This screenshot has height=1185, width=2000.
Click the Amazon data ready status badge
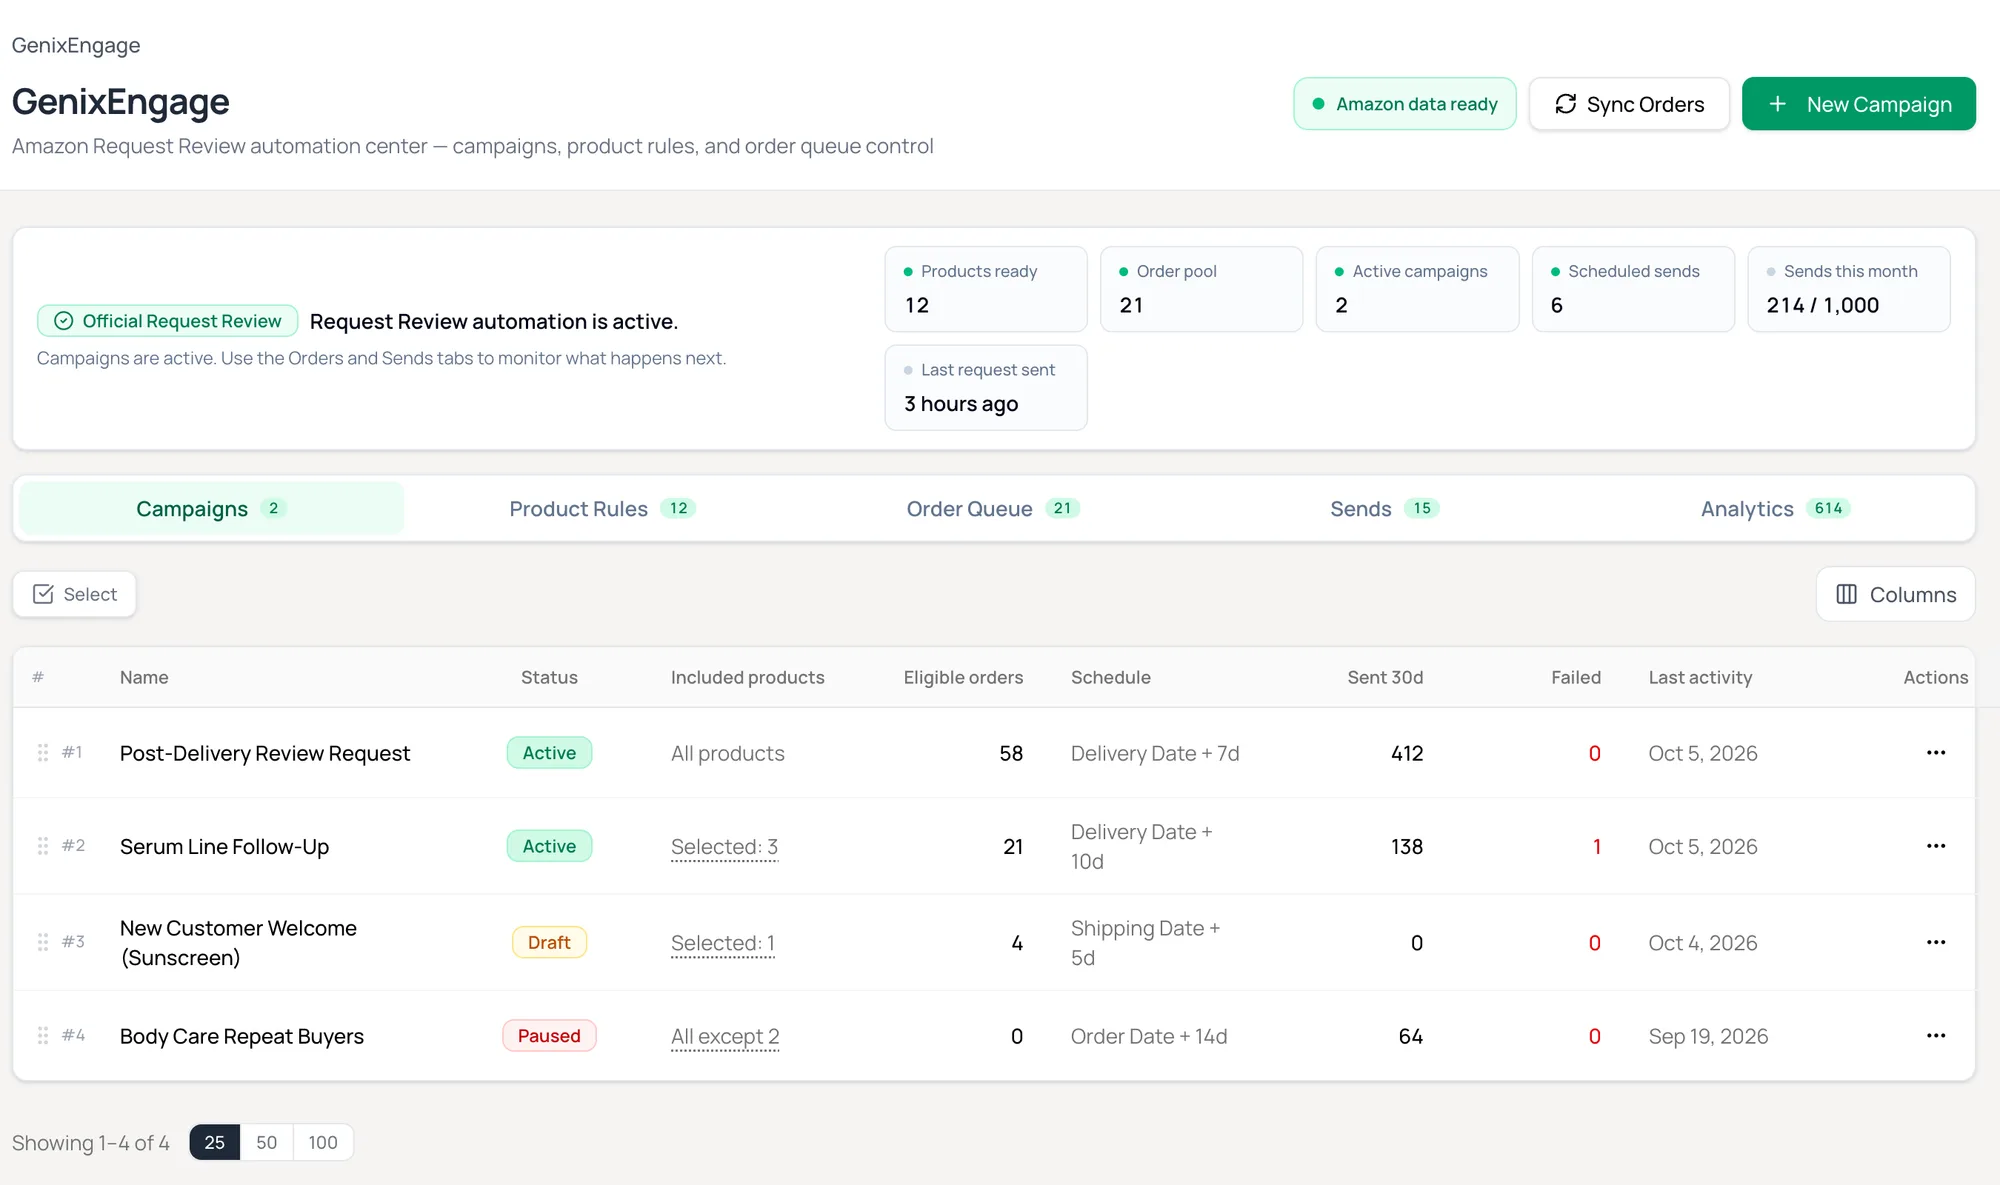(1404, 104)
